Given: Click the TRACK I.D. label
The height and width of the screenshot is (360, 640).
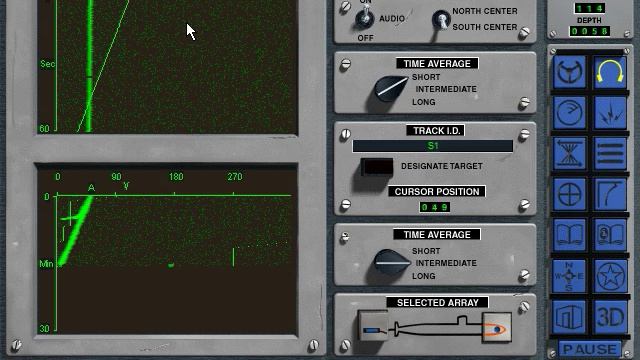Looking at the screenshot, I should 436,131.
